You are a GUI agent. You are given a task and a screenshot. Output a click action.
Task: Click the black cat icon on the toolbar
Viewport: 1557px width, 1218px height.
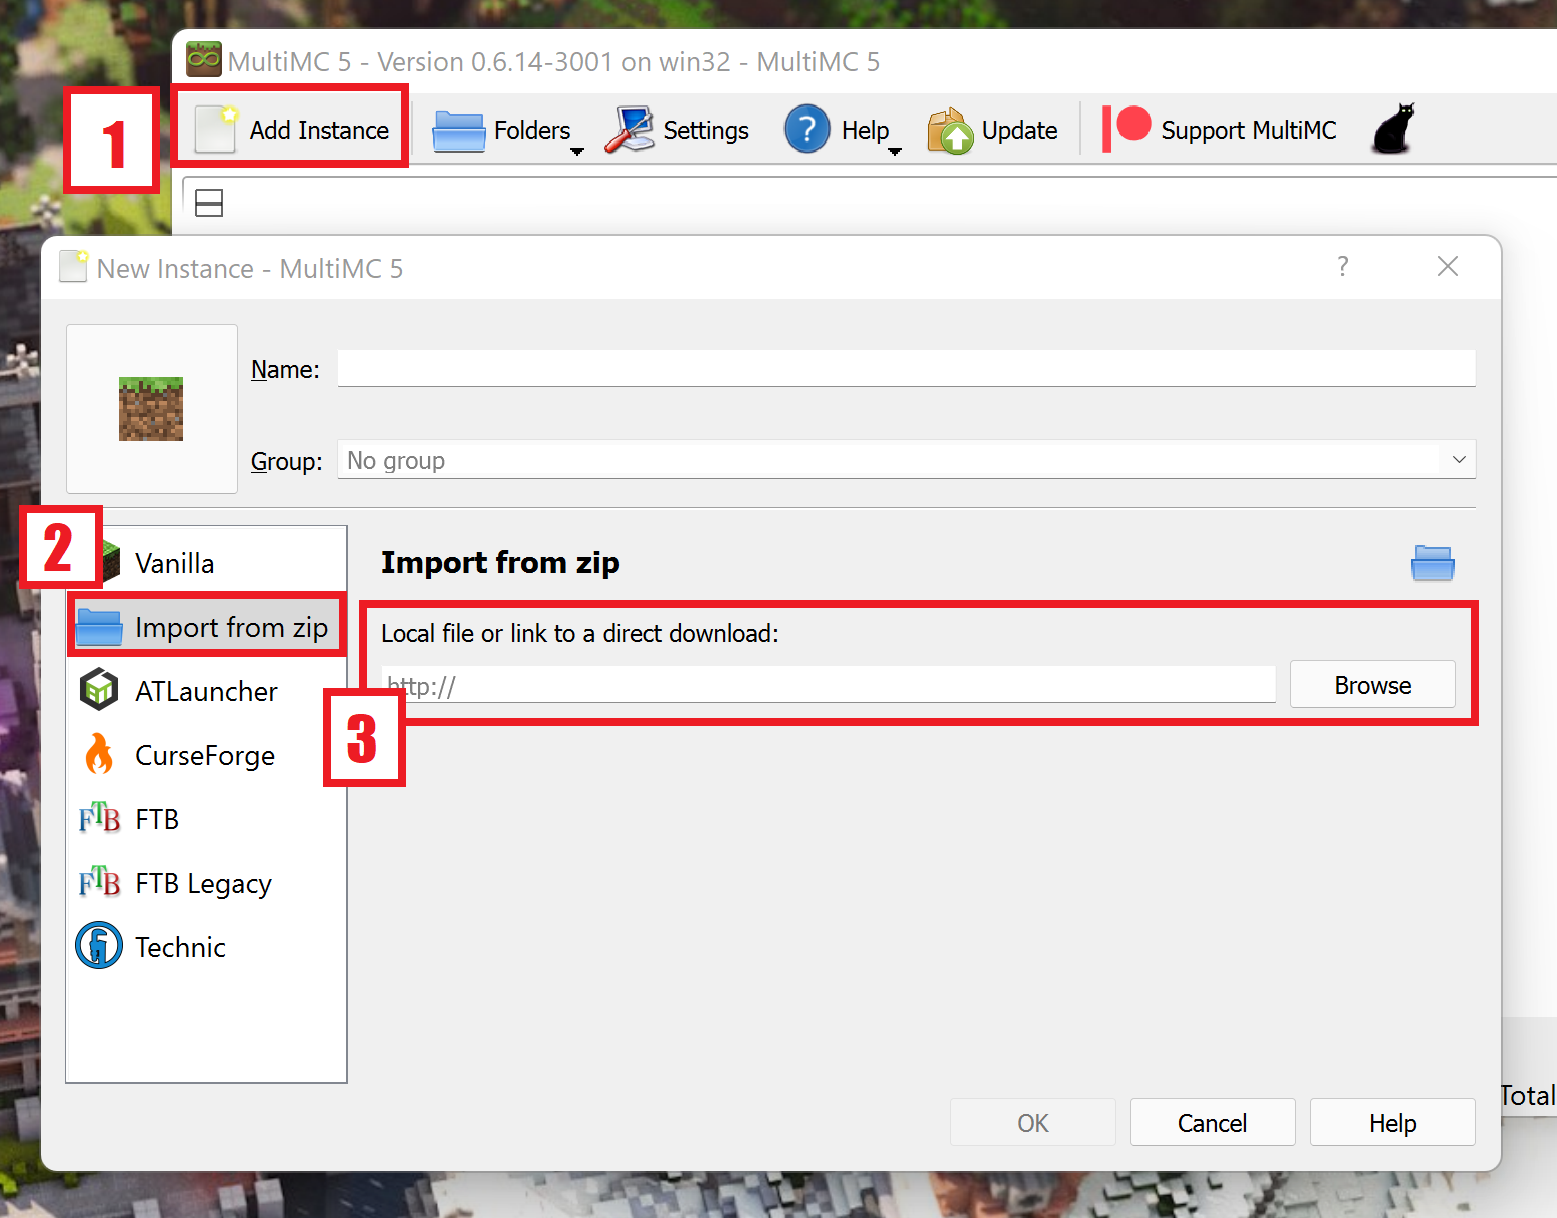pyautogui.click(x=1394, y=128)
